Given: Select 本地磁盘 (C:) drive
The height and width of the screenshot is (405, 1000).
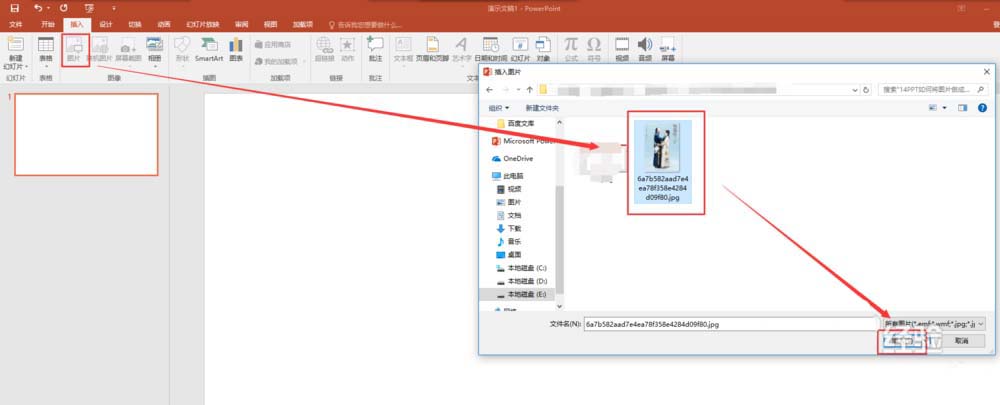Looking at the screenshot, I should point(521,268).
